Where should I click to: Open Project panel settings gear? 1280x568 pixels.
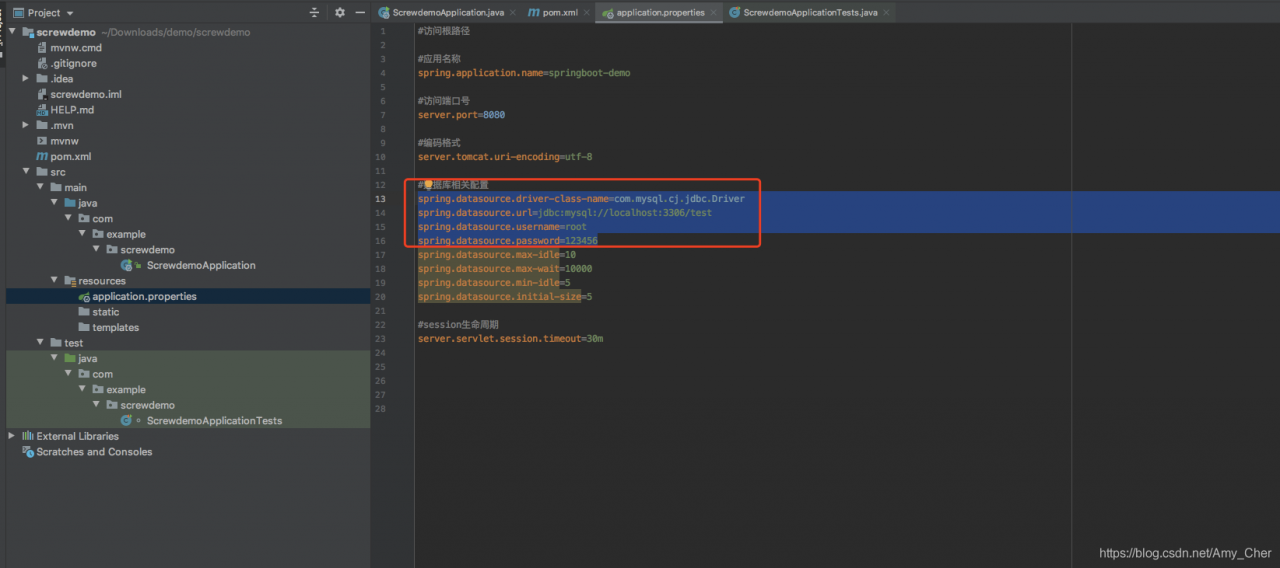point(339,13)
